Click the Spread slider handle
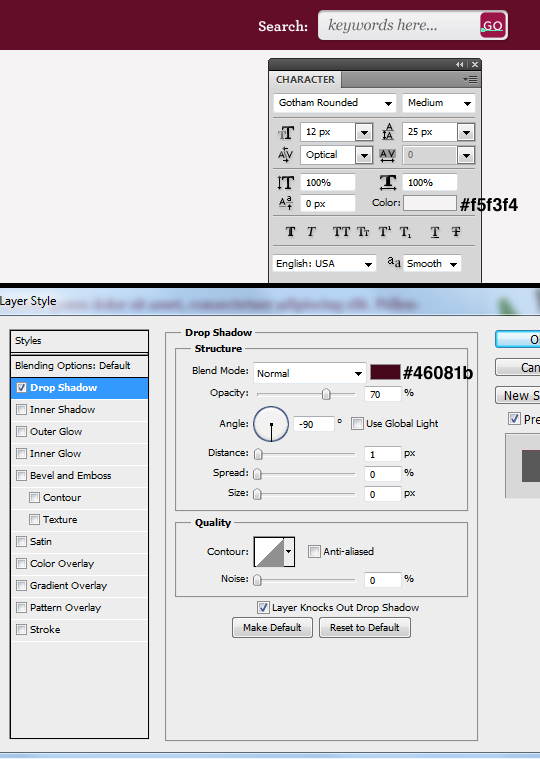Screen dimensions: 540x759 pyautogui.click(x=257, y=474)
